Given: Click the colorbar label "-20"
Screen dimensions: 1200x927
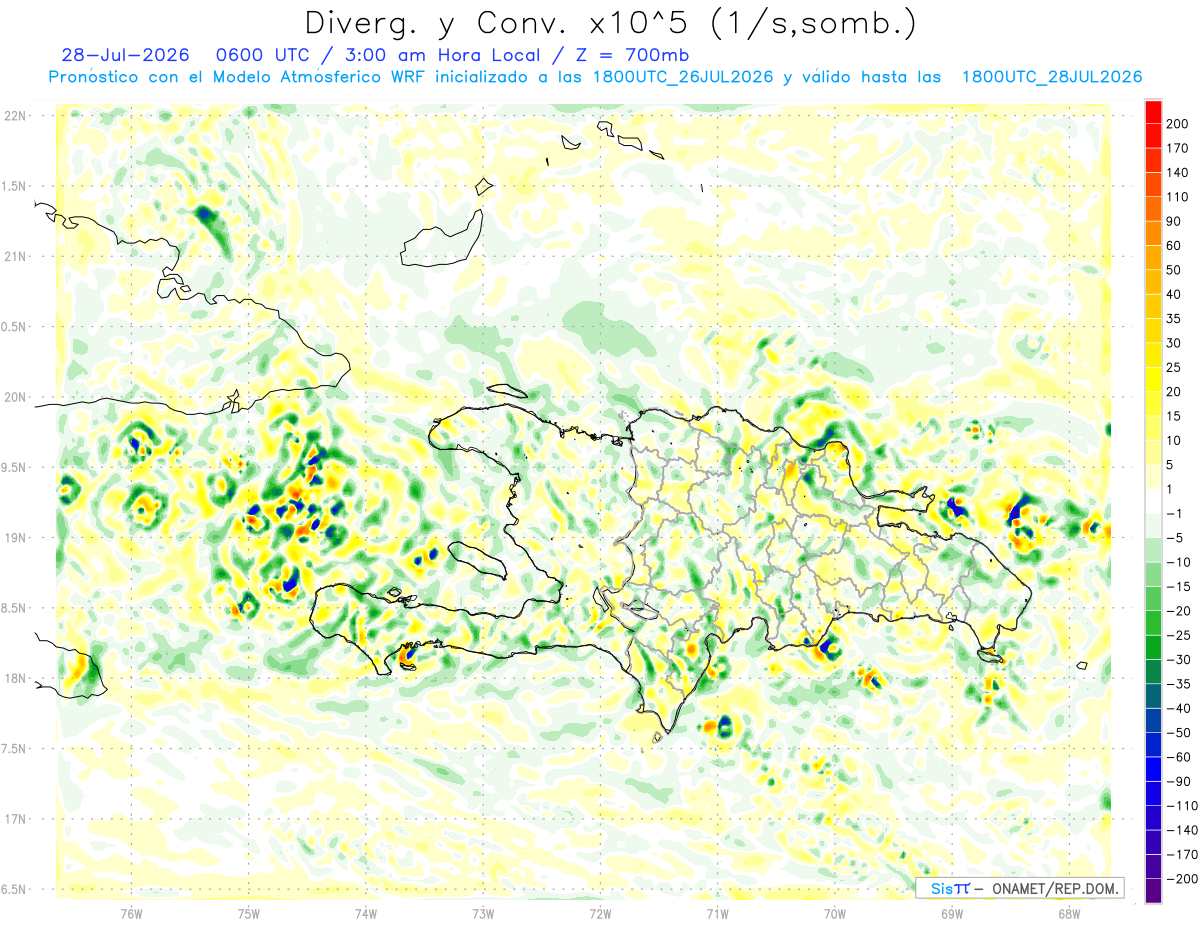Looking at the screenshot, I should point(1179,611).
